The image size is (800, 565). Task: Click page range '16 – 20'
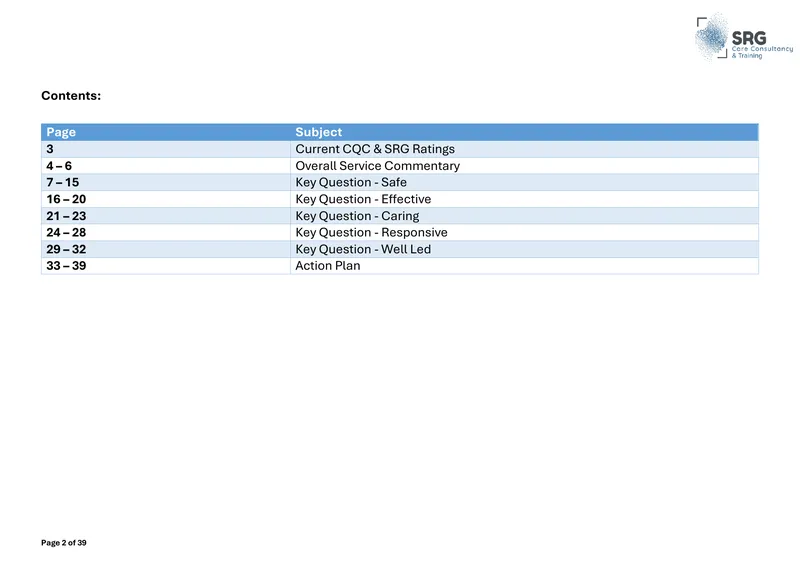click(66, 199)
